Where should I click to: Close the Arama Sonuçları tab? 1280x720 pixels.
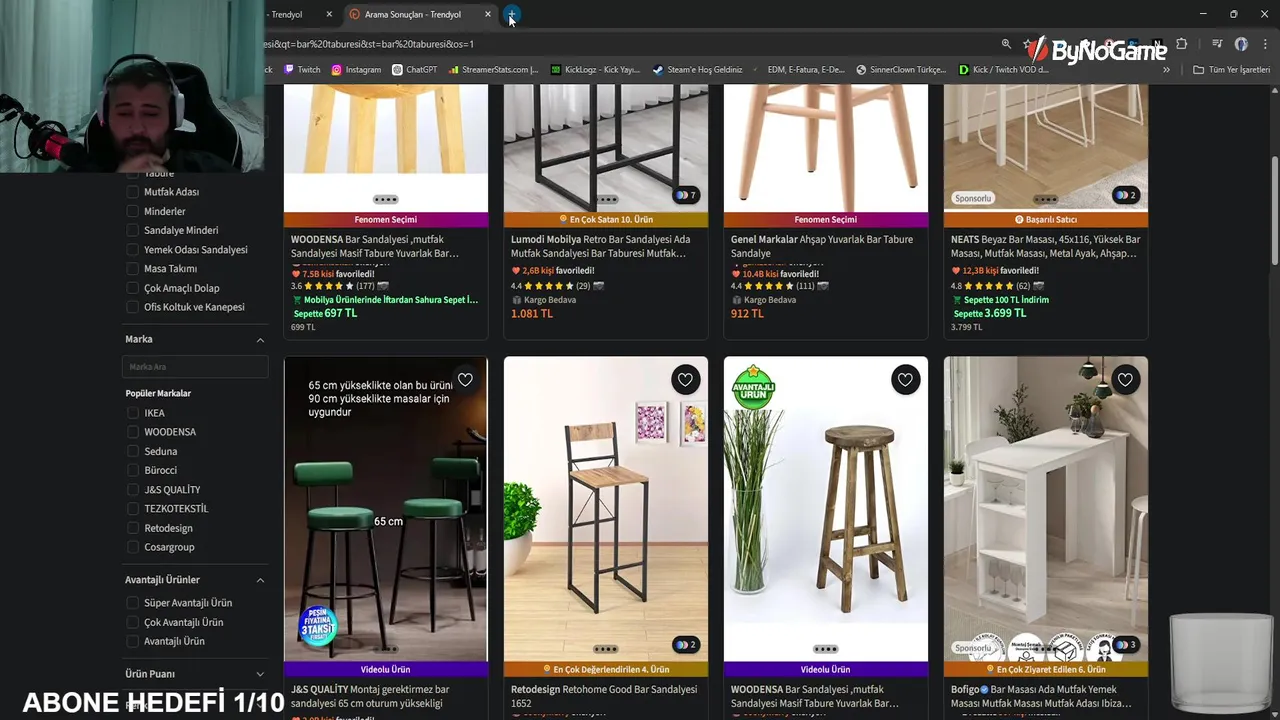[x=488, y=14]
